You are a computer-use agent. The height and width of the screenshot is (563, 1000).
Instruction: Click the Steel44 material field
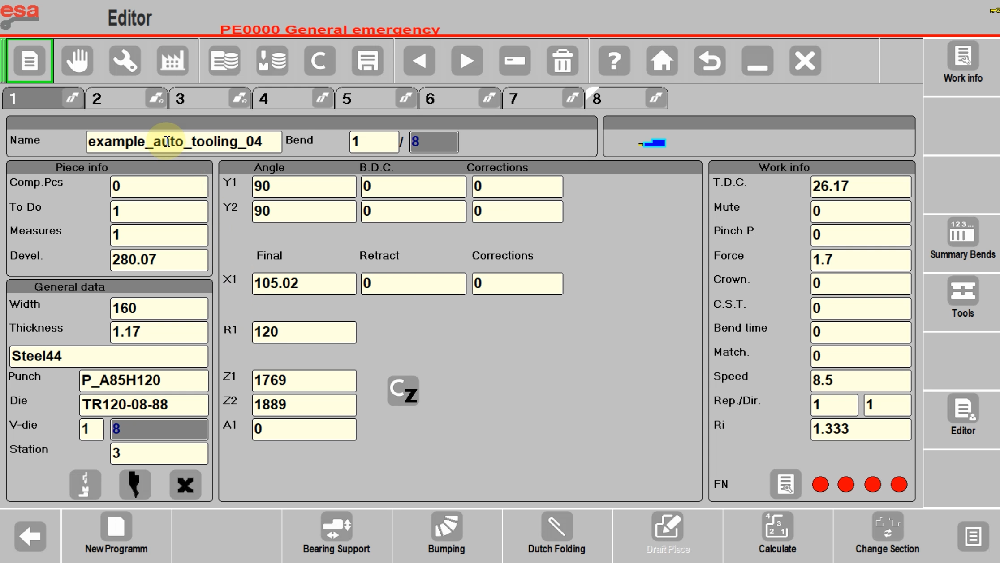pyautogui.click(x=108, y=356)
